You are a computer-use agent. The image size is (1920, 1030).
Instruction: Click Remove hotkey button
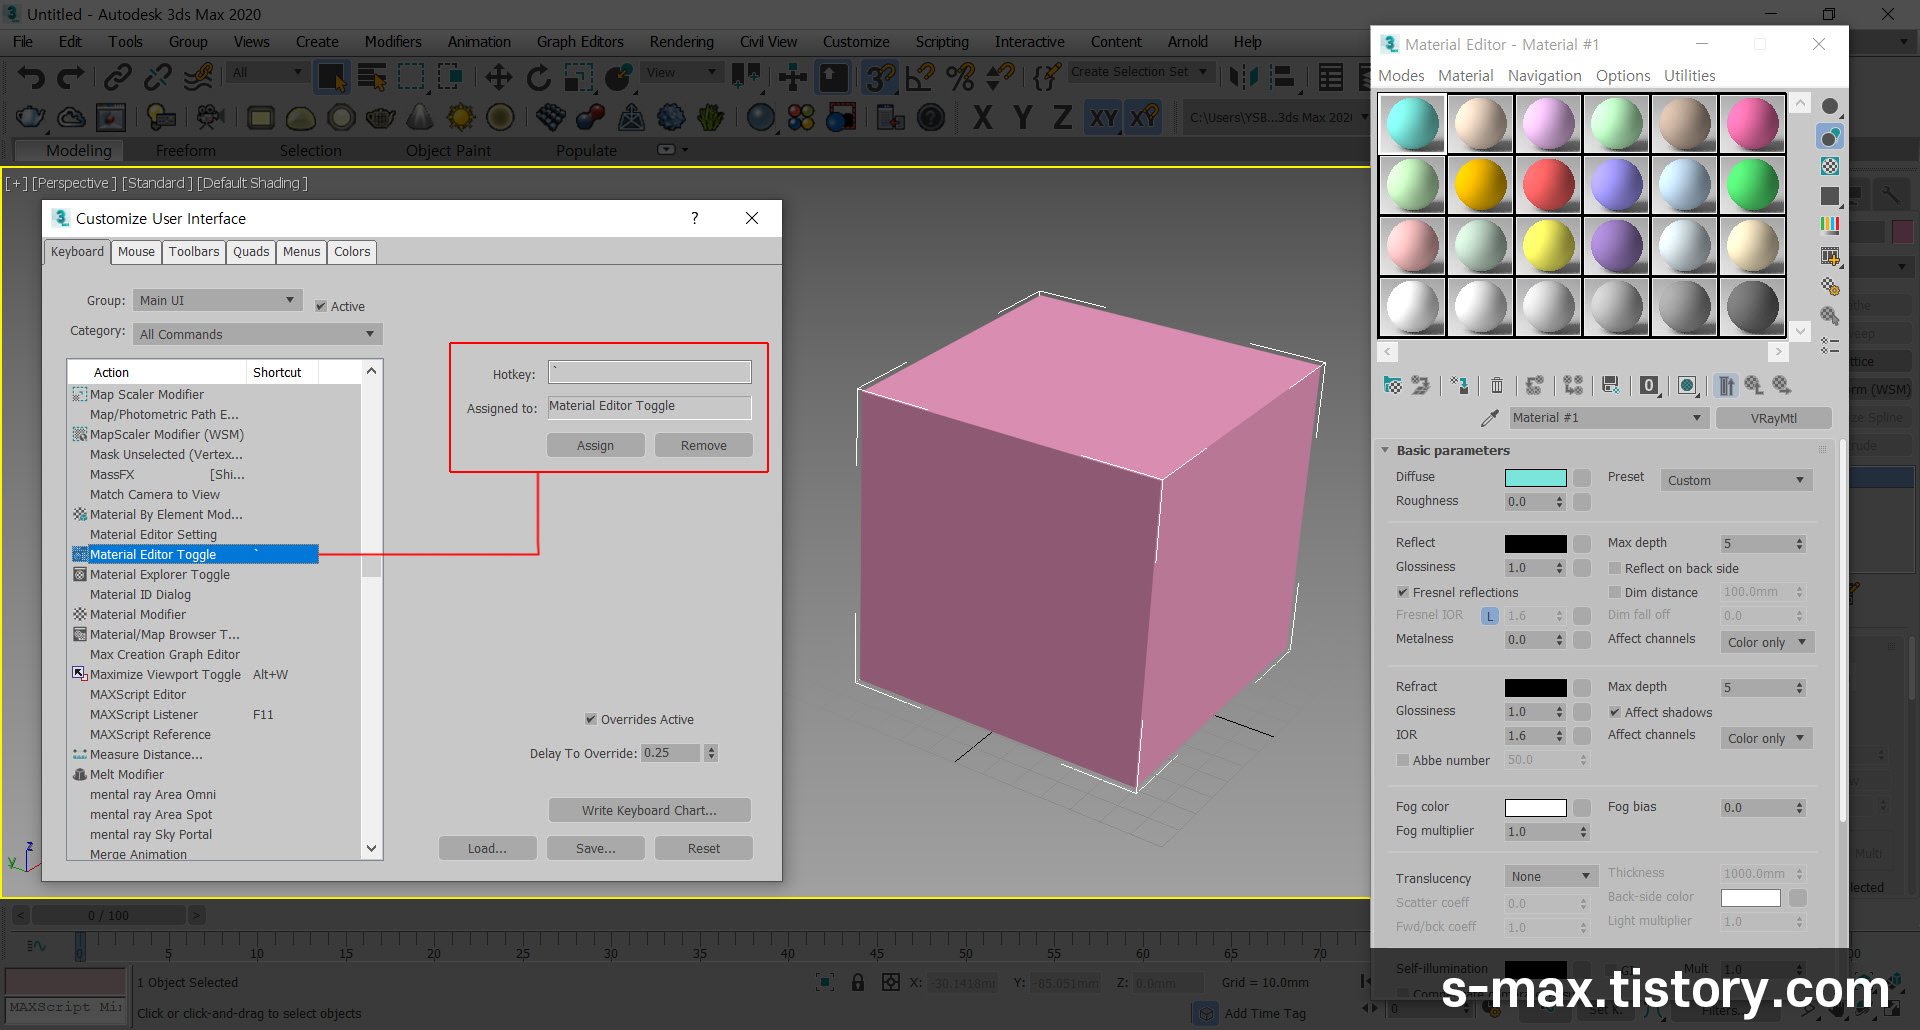coord(703,445)
